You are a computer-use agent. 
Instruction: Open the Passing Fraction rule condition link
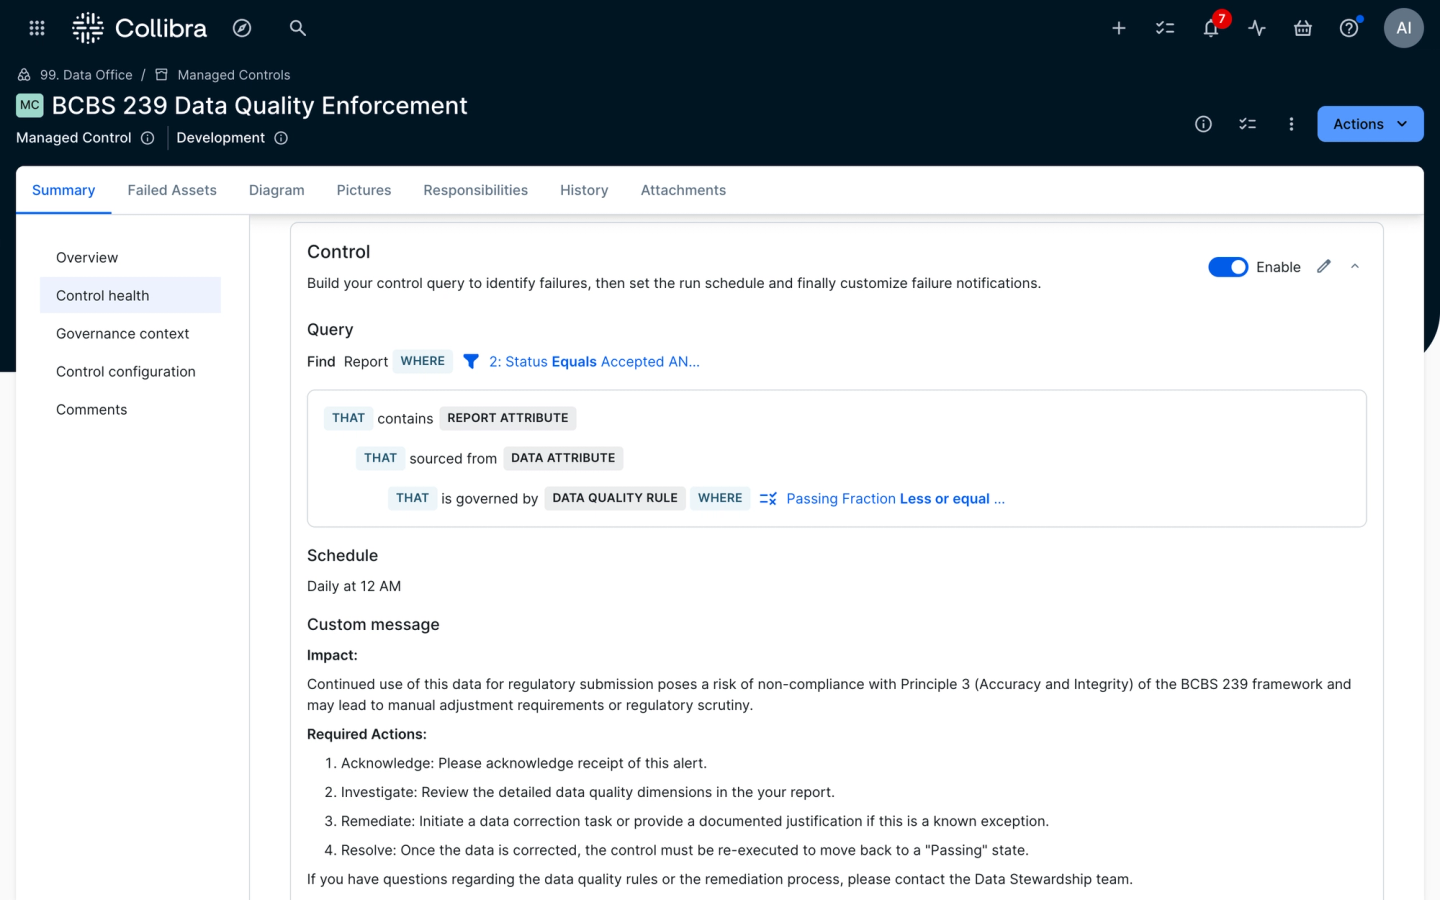893,498
